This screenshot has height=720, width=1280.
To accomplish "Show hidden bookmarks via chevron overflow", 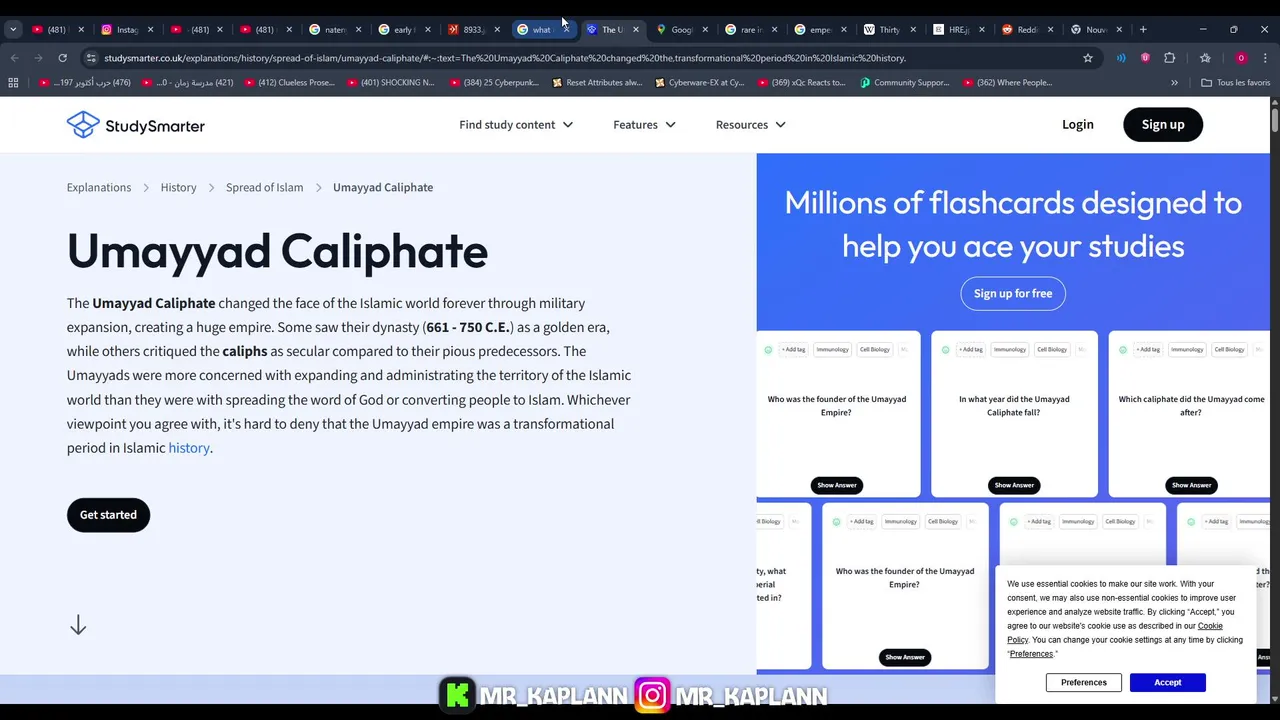I will coord(1174,83).
